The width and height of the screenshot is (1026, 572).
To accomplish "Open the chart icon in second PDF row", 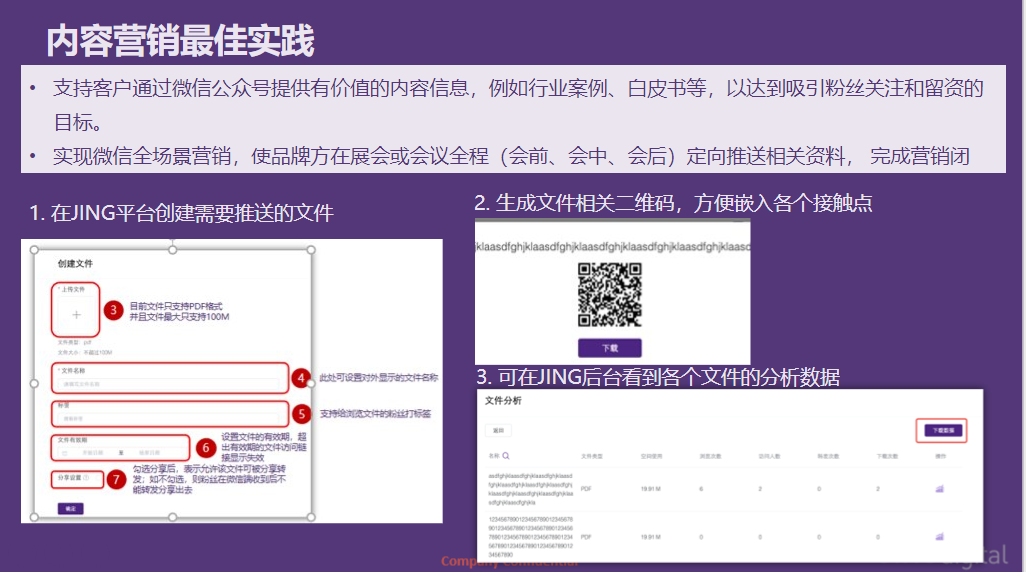I will click(x=939, y=537).
